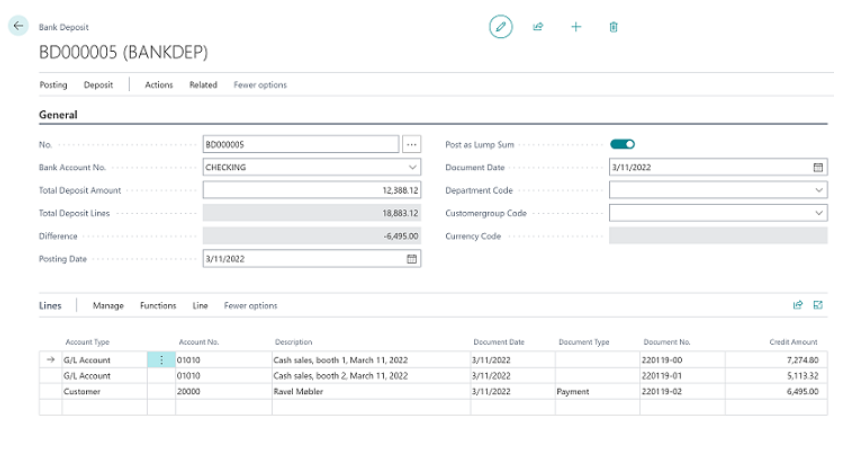861x449 pixels.
Task: Click Account No. 01010 in booth 2 row
Action: coord(223,376)
